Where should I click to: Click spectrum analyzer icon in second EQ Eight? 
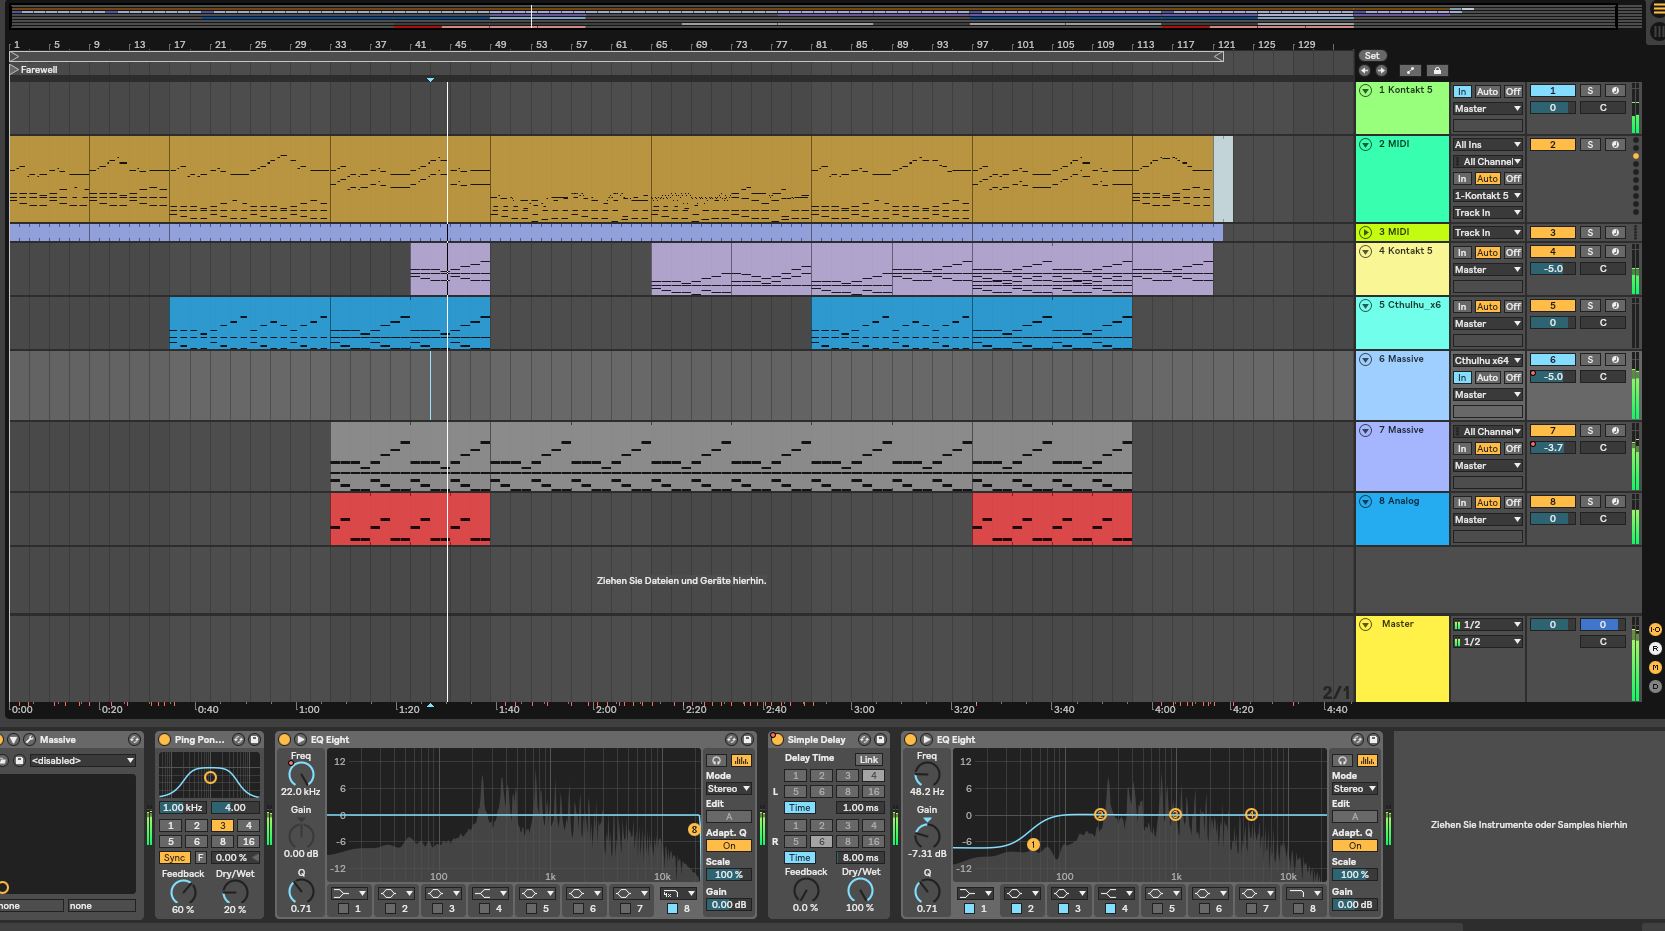tap(1366, 761)
